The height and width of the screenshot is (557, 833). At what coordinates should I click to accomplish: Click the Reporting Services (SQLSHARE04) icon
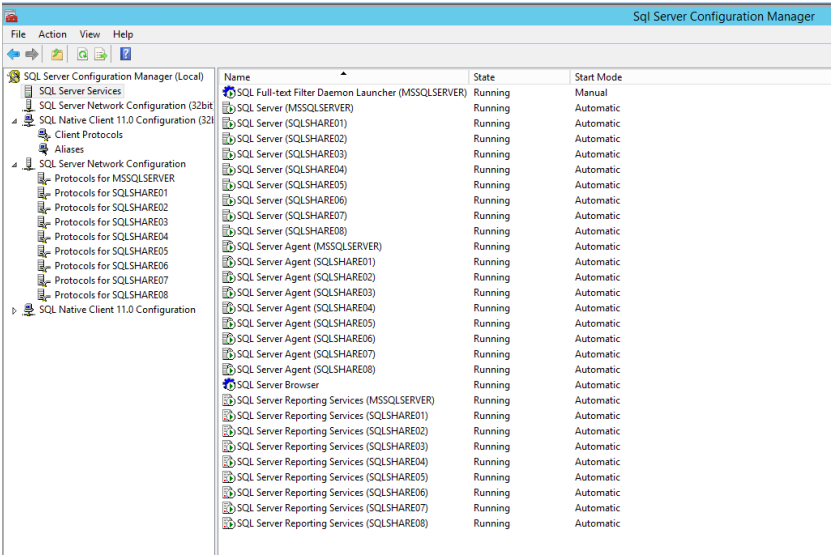pos(229,462)
